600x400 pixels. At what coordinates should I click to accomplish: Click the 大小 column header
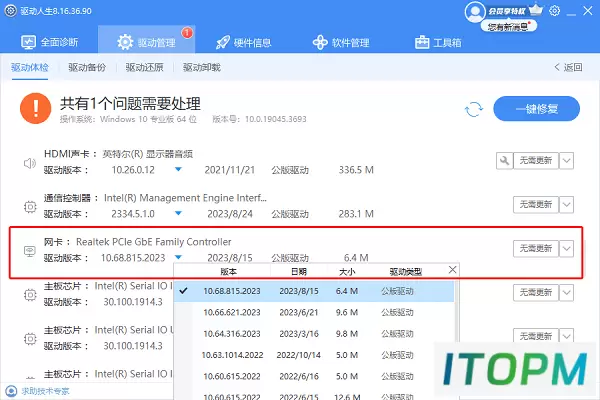(347, 271)
